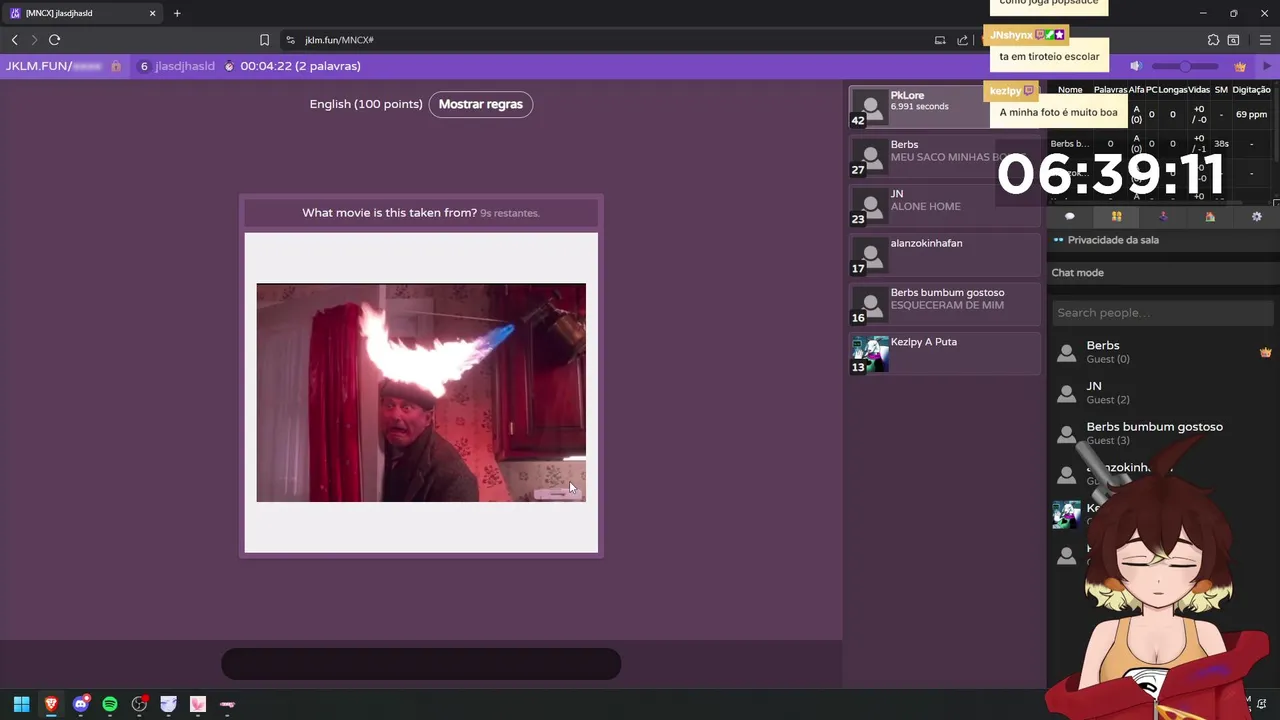The height and width of the screenshot is (720, 1280).
Task: Open the sidebar panel icon in browser toolbar
Action: click(1233, 40)
